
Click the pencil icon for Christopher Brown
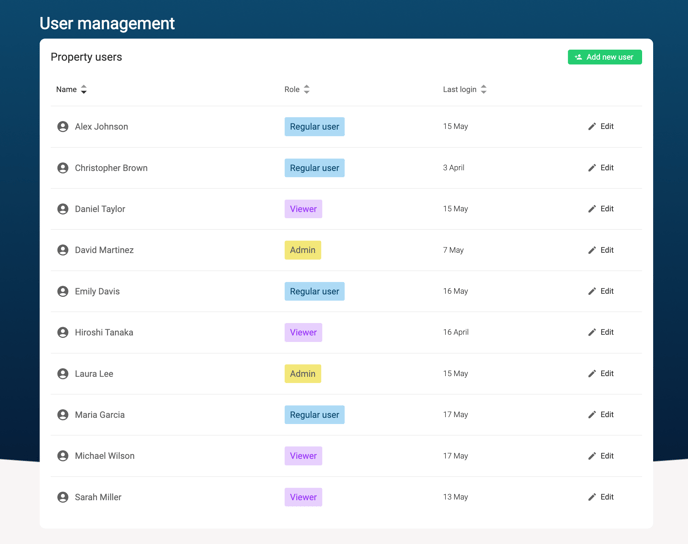pos(592,168)
